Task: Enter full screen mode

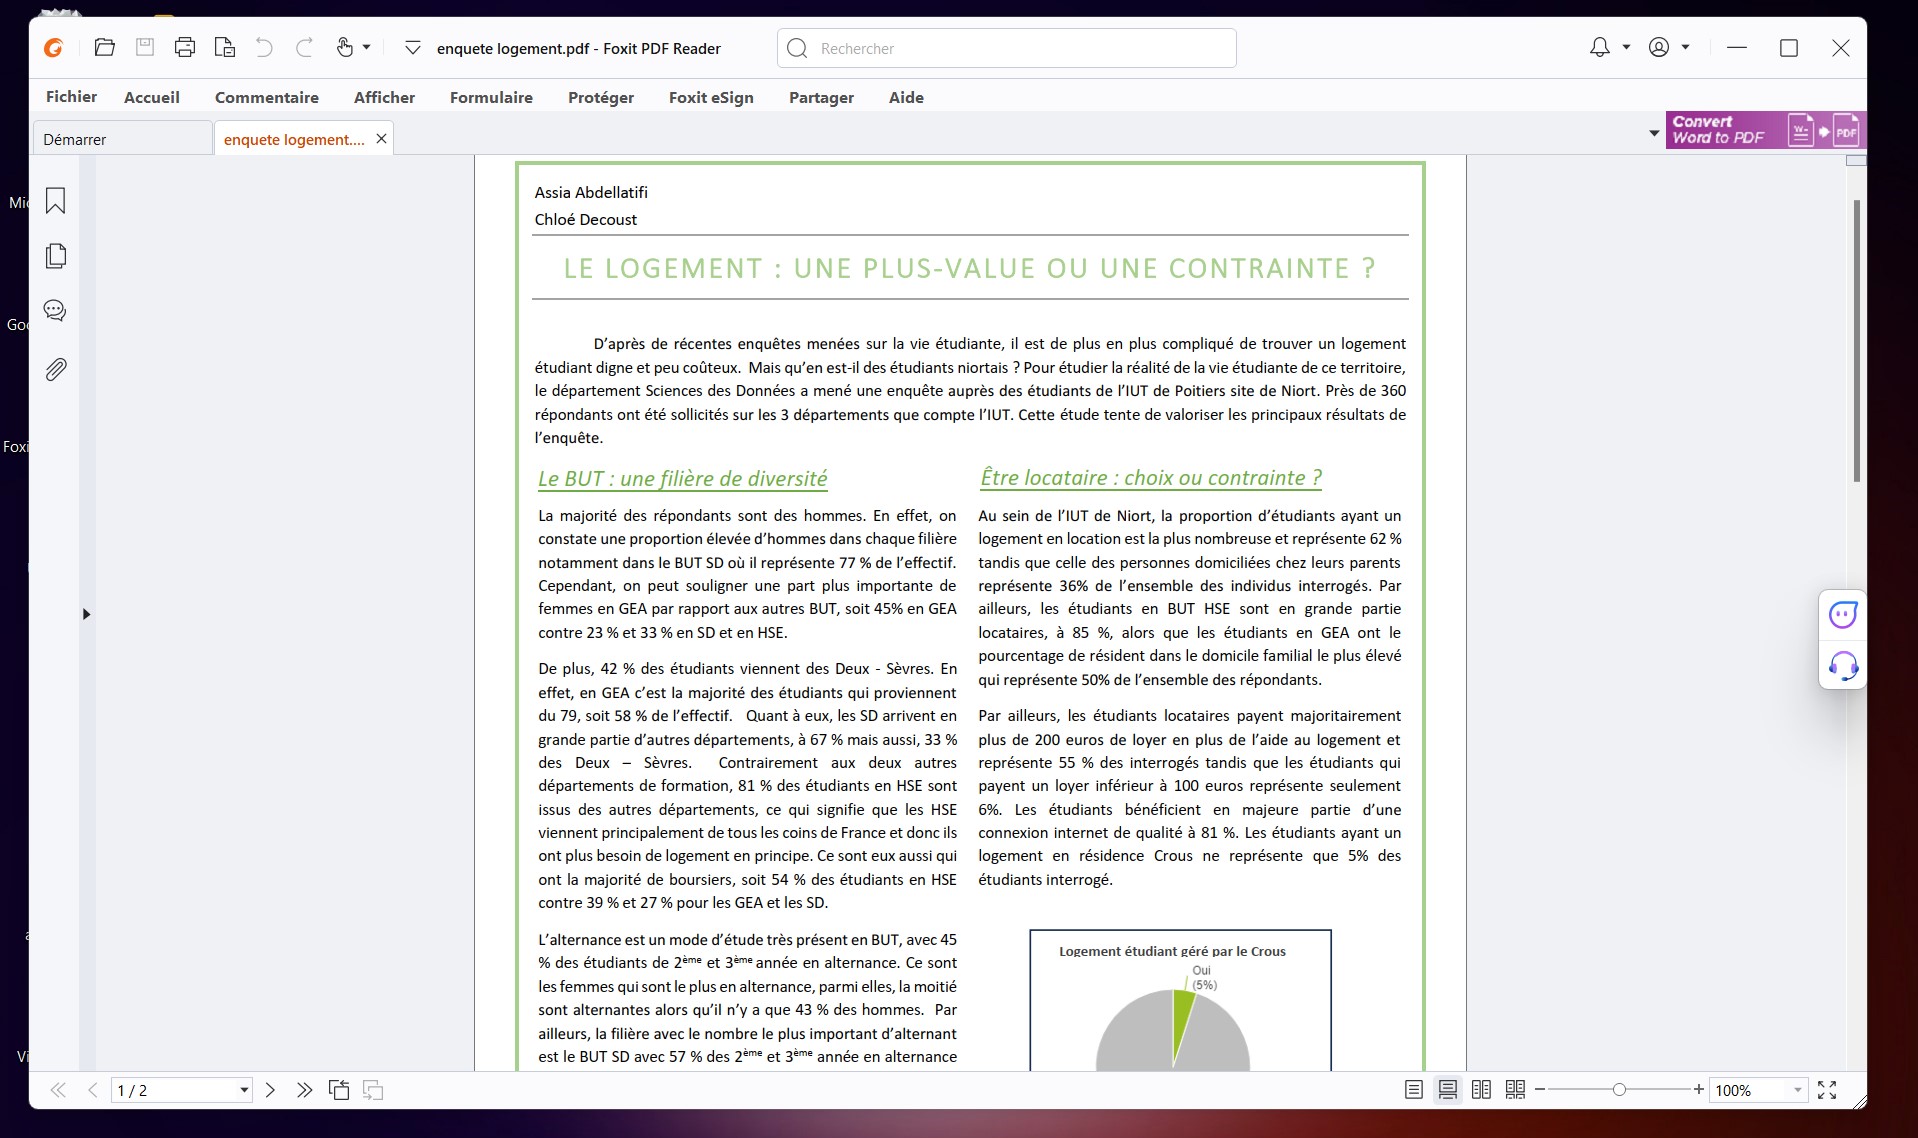Action: tap(1827, 1090)
